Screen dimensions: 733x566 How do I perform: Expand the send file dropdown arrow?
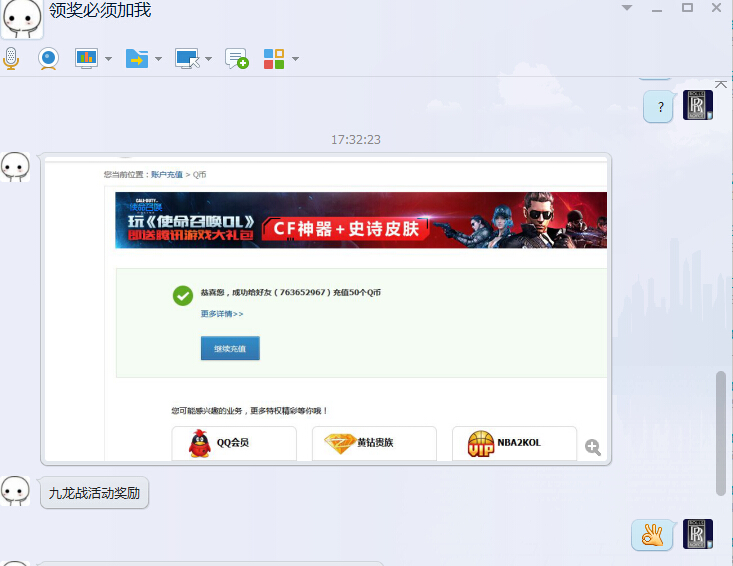point(158,59)
